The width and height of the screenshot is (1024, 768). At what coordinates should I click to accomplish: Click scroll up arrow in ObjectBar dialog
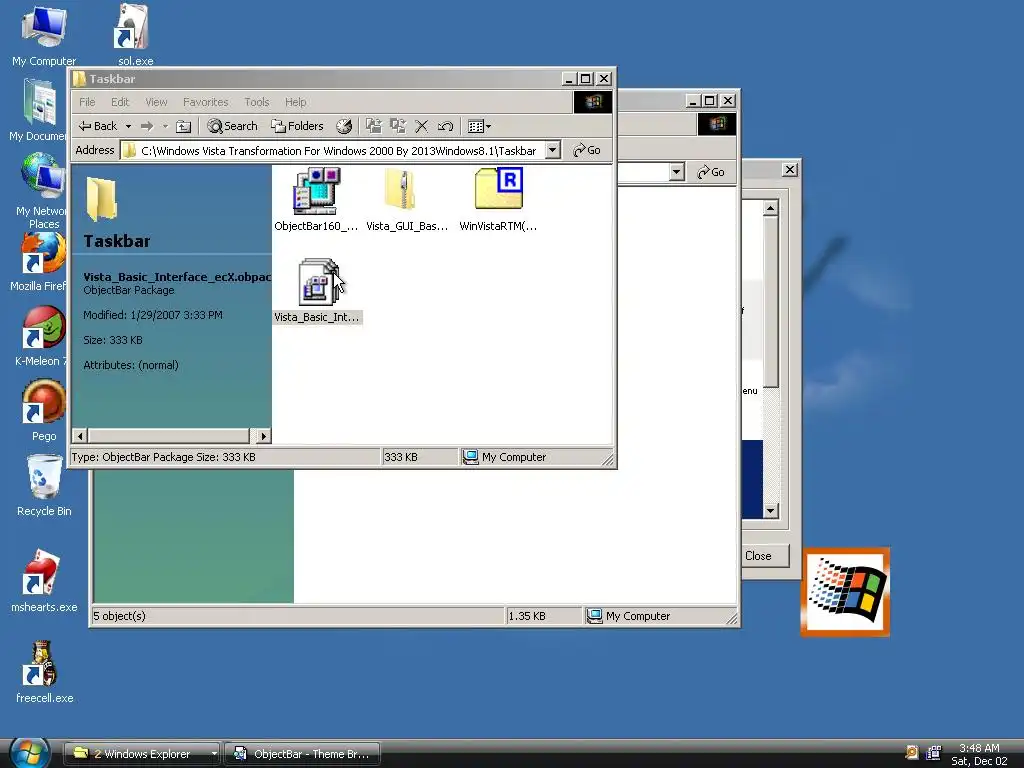click(x=771, y=208)
